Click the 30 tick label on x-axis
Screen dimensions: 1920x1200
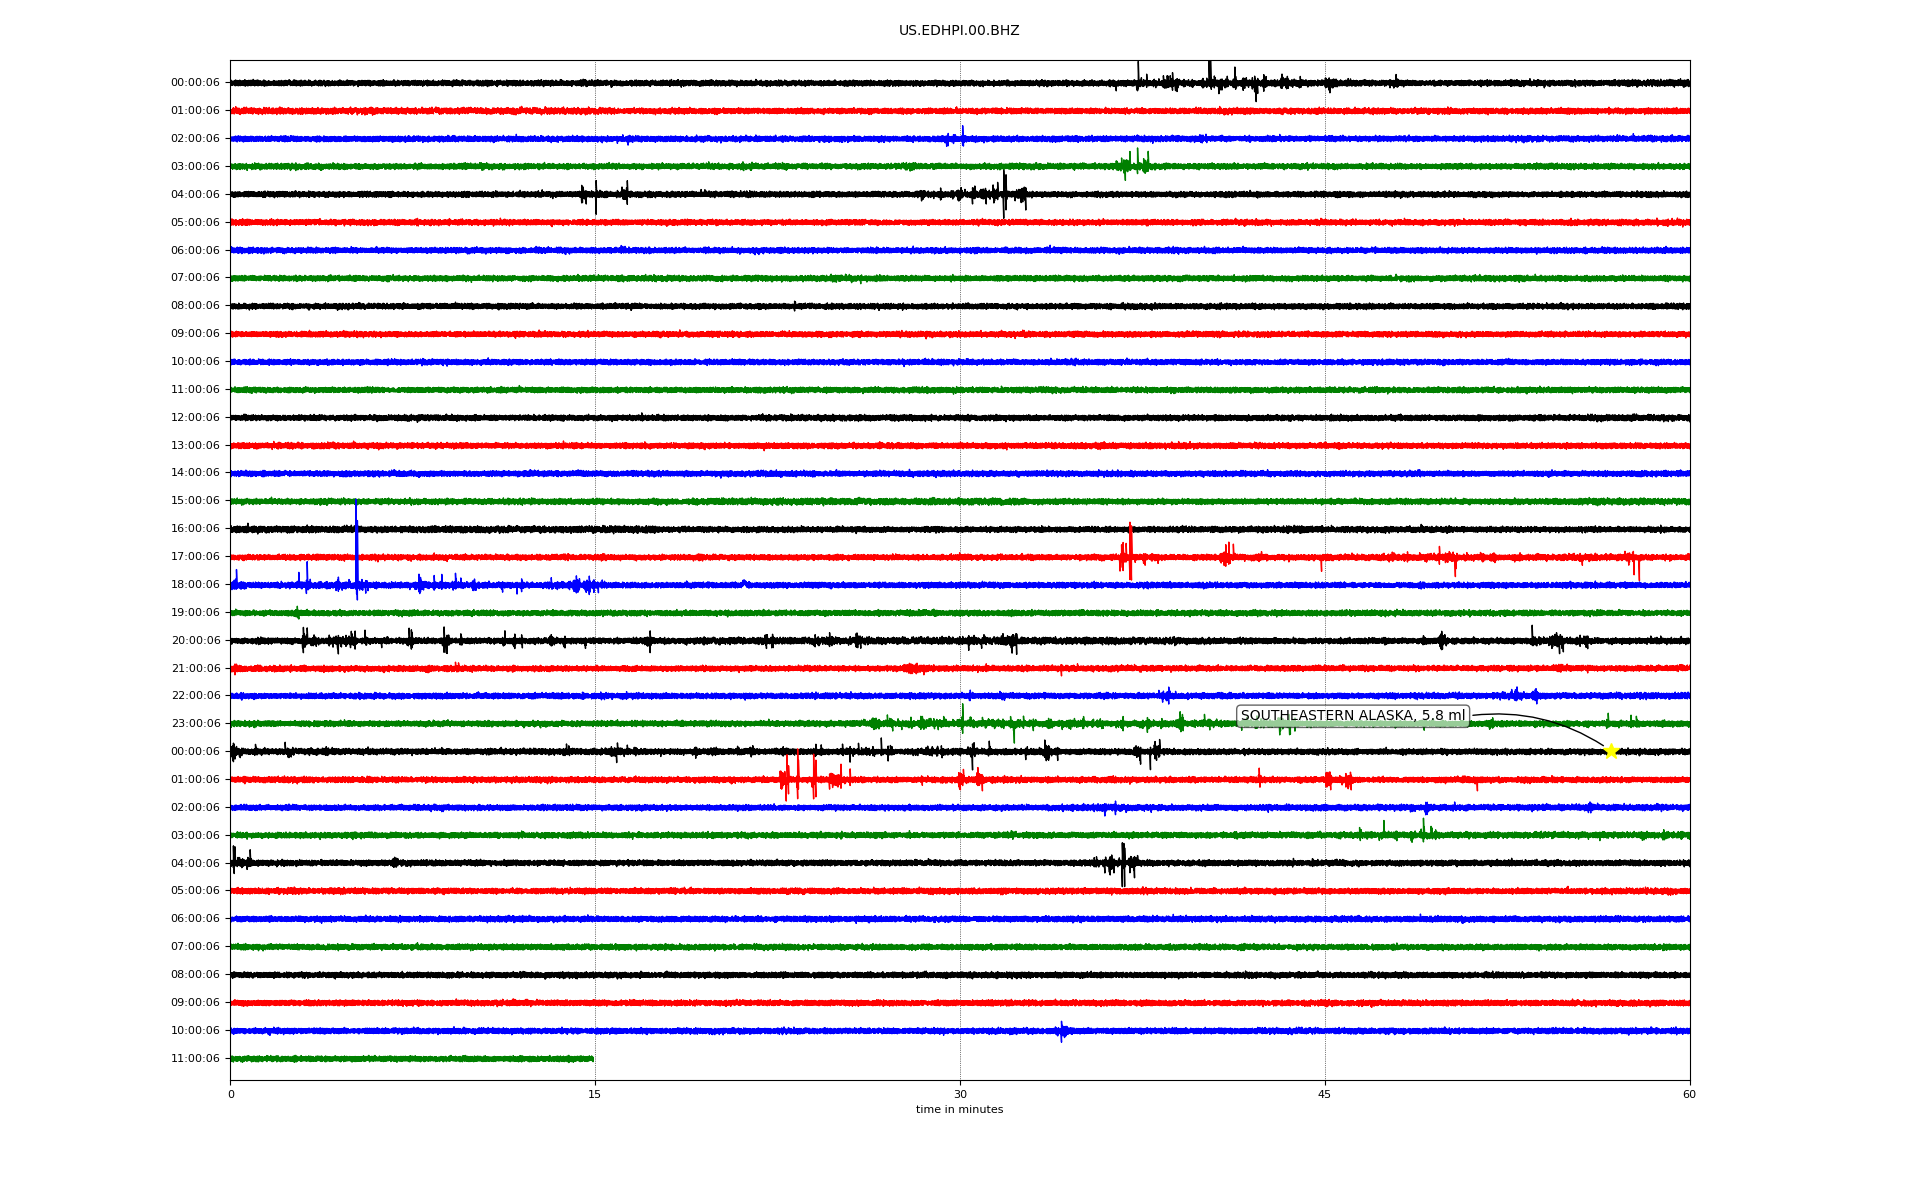tap(960, 1094)
